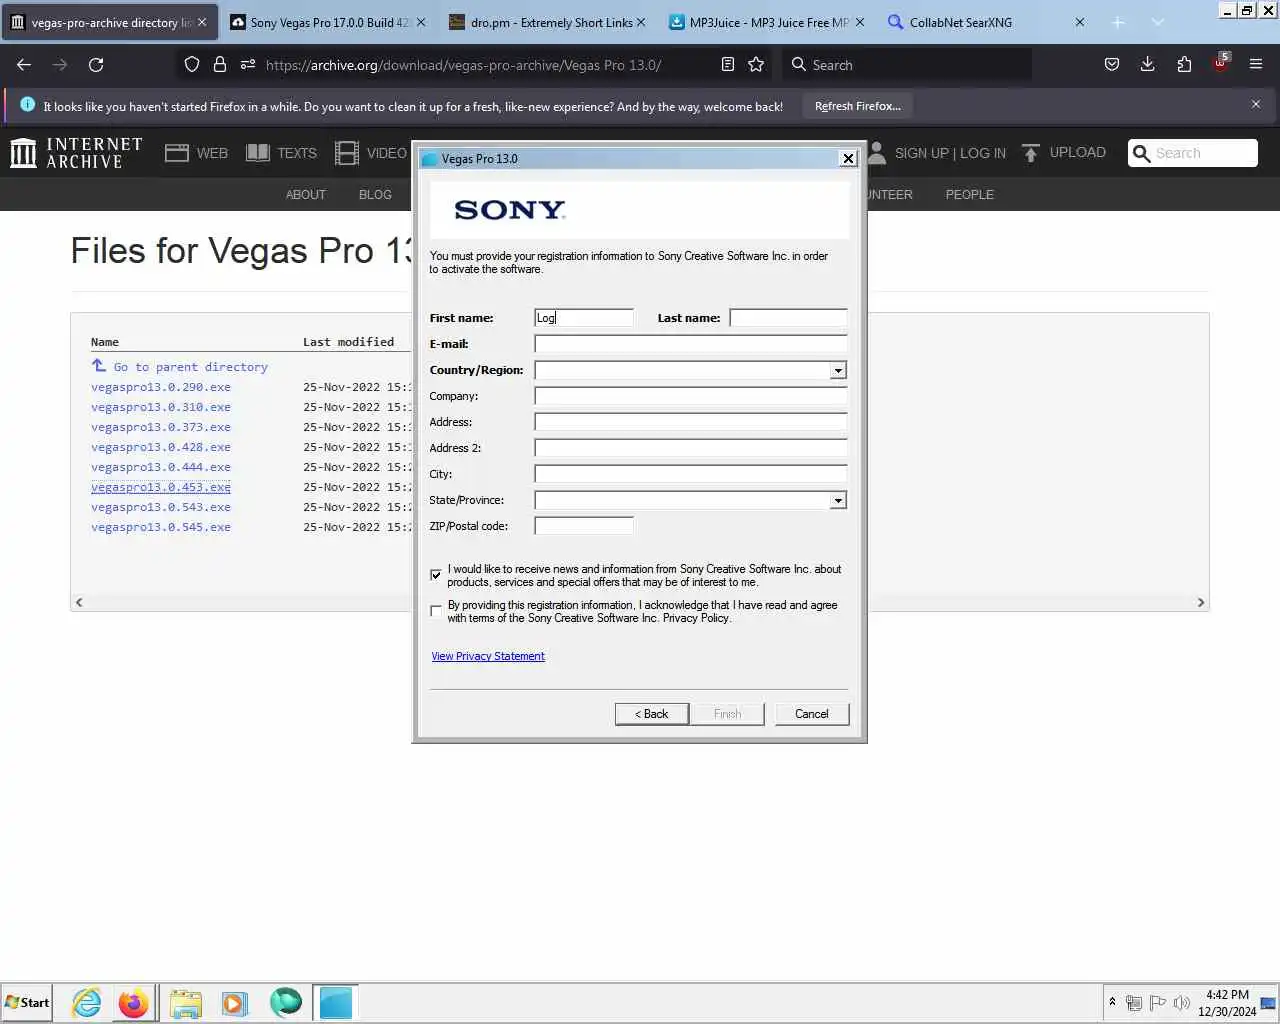Screen dimensions: 1280x1024
Task: Download vegaspro13.0.545.exe
Action: point(161,527)
